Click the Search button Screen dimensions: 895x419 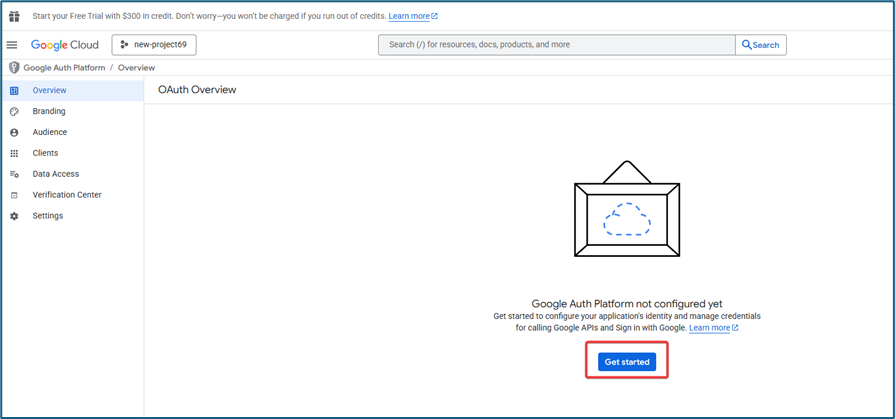coord(760,45)
